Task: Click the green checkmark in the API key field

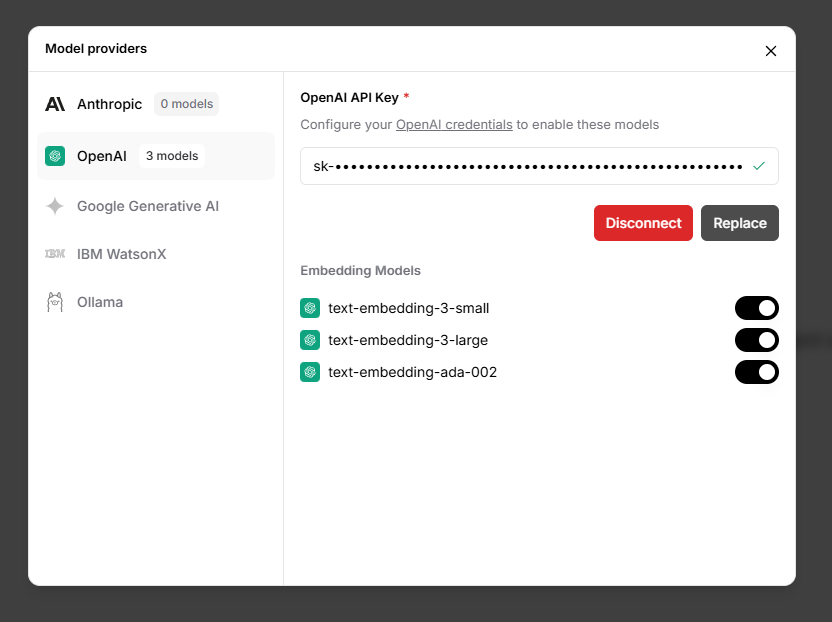Action: pos(759,166)
